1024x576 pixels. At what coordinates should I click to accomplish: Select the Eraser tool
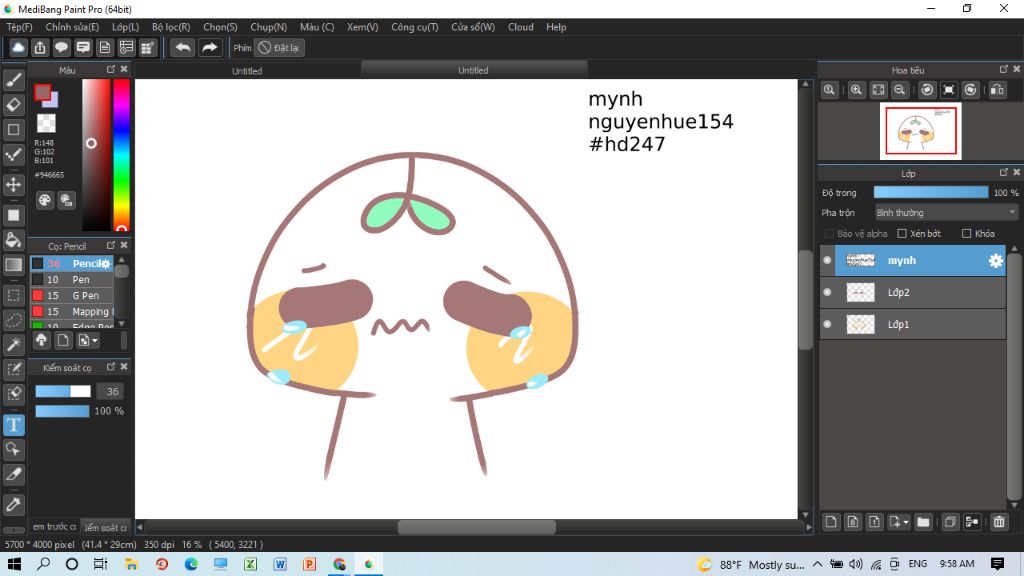click(14, 105)
